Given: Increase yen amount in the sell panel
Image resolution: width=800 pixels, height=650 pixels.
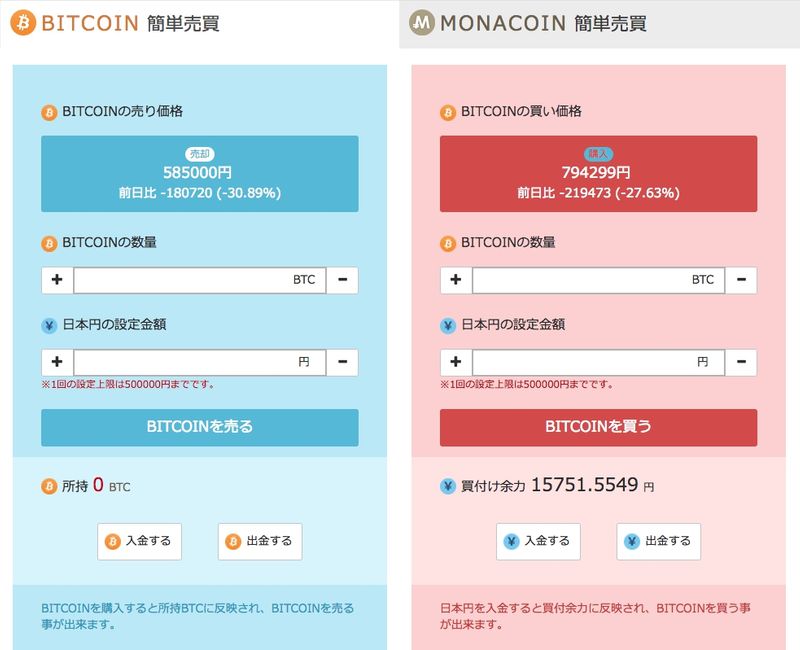Looking at the screenshot, I should click(x=57, y=362).
